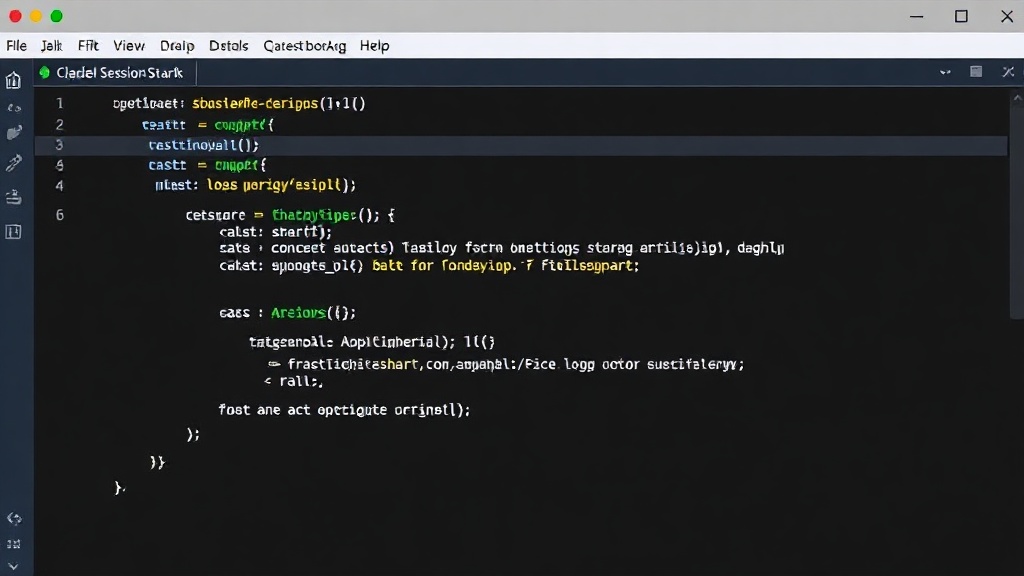Screen dimensions: 1024x576
Task: Open the book panel icon in the sidebar
Action: pyautogui.click(x=14, y=231)
